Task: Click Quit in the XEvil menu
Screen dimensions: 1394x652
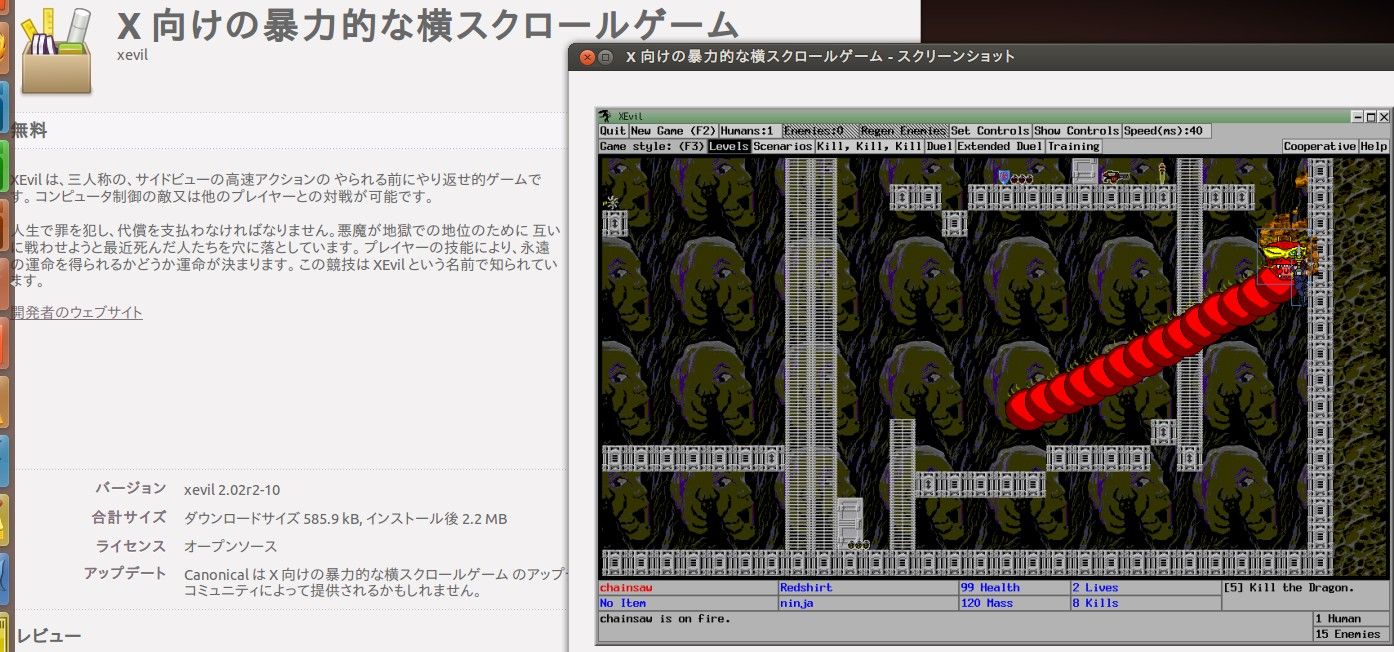Action: [613, 131]
